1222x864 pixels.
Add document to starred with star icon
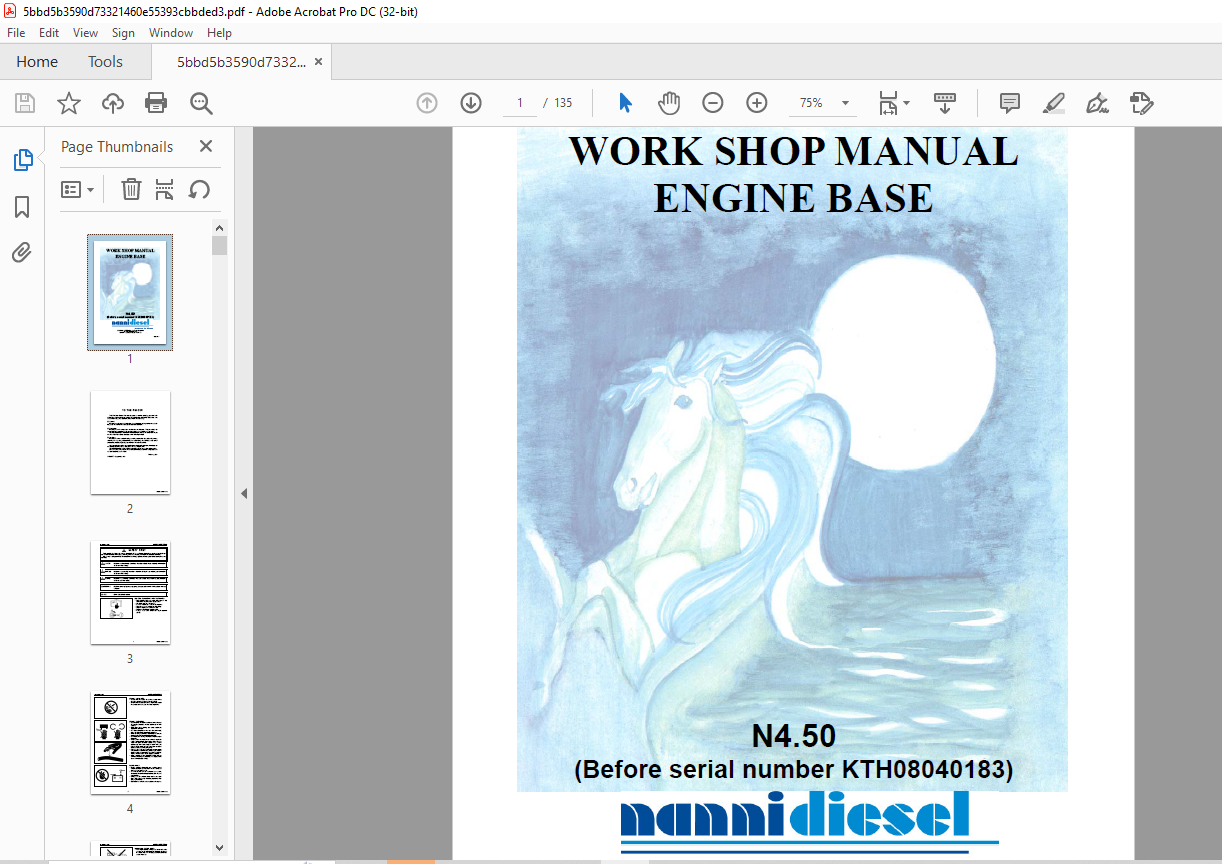[x=69, y=103]
